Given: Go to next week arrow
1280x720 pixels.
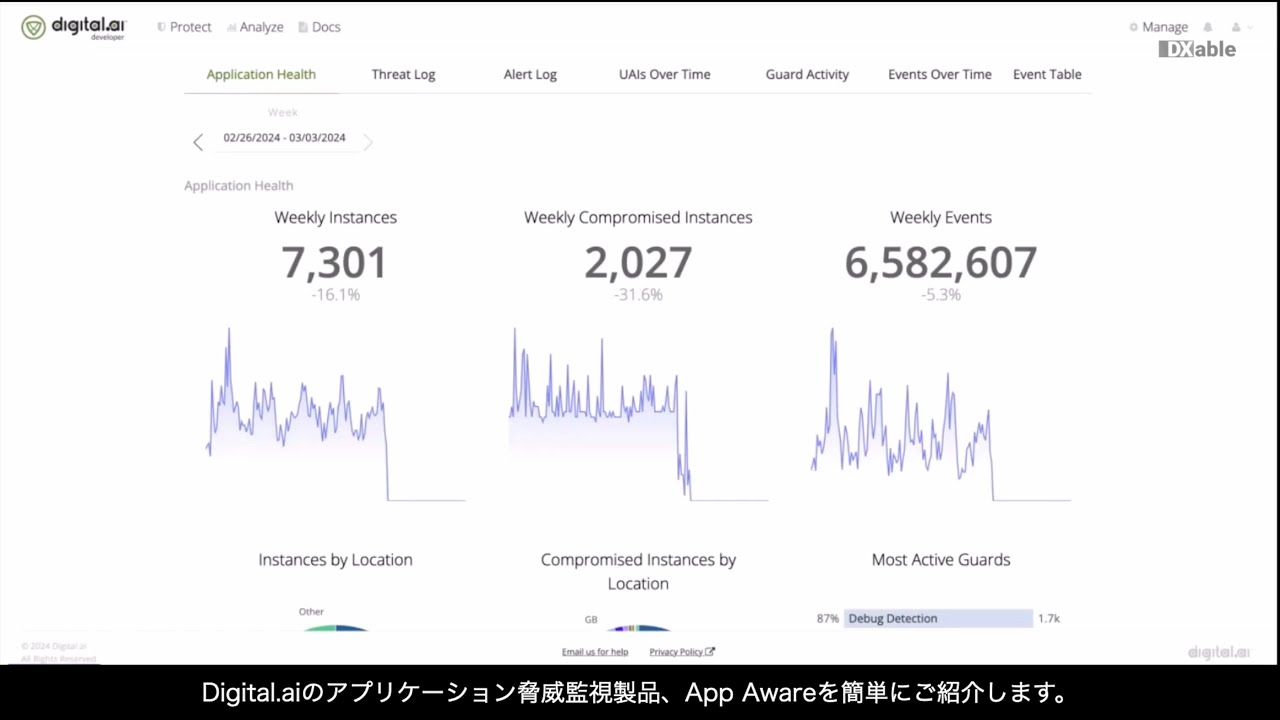Looking at the screenshot, I should point(368,142).
